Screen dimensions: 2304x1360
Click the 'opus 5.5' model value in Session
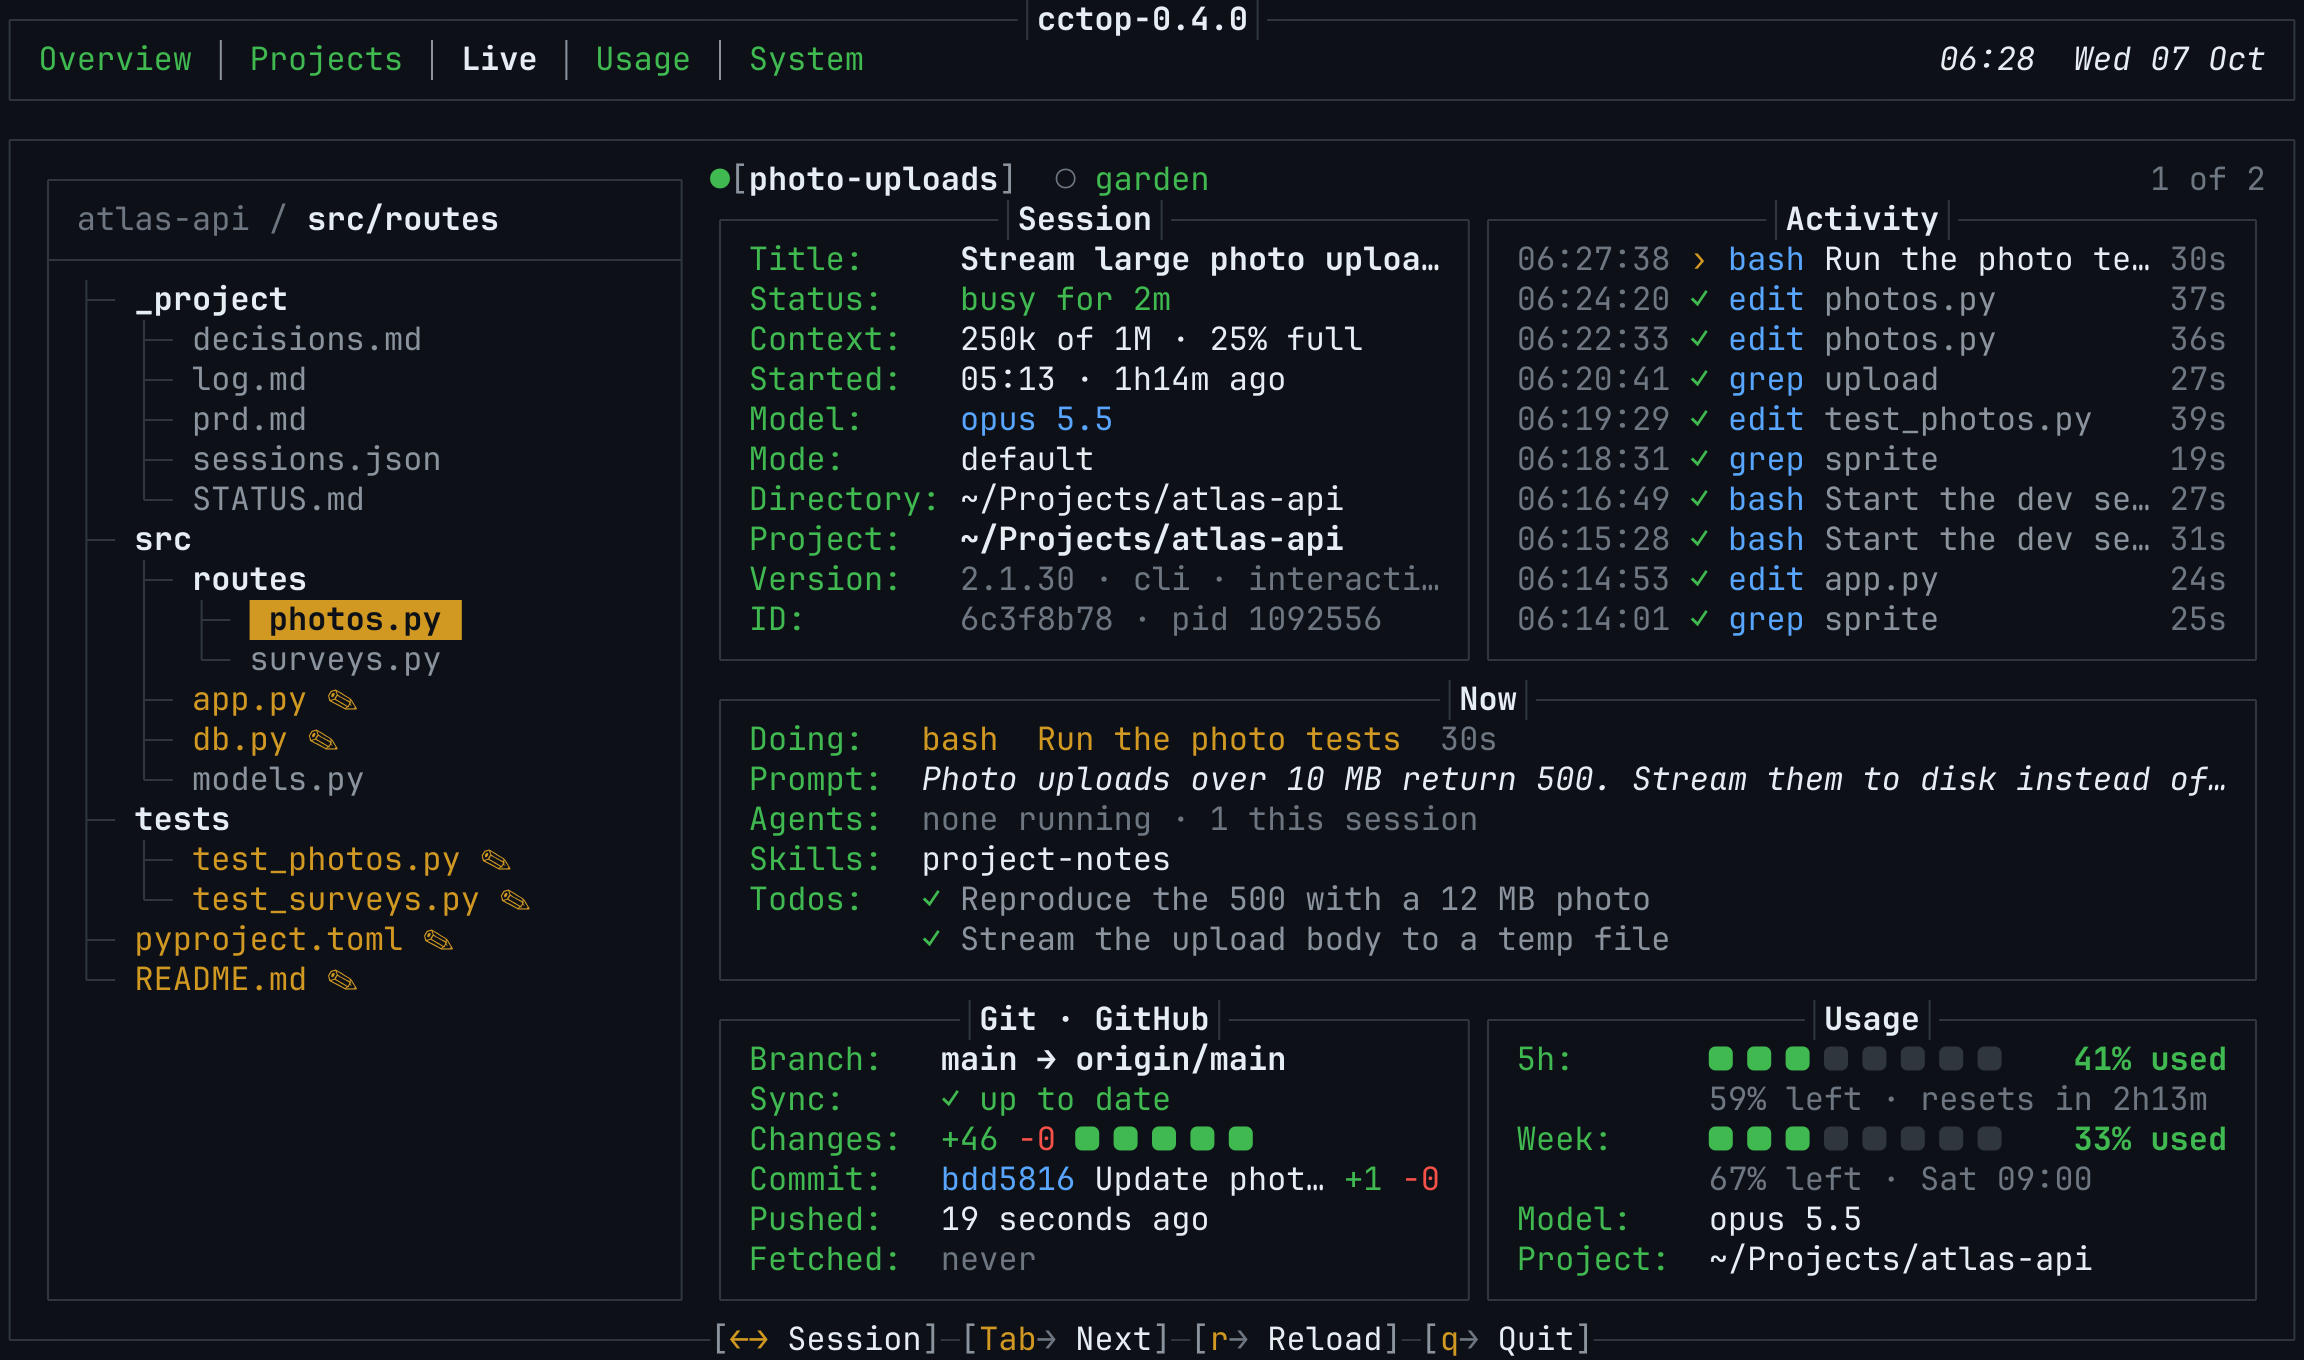[x=1036, y=419]
